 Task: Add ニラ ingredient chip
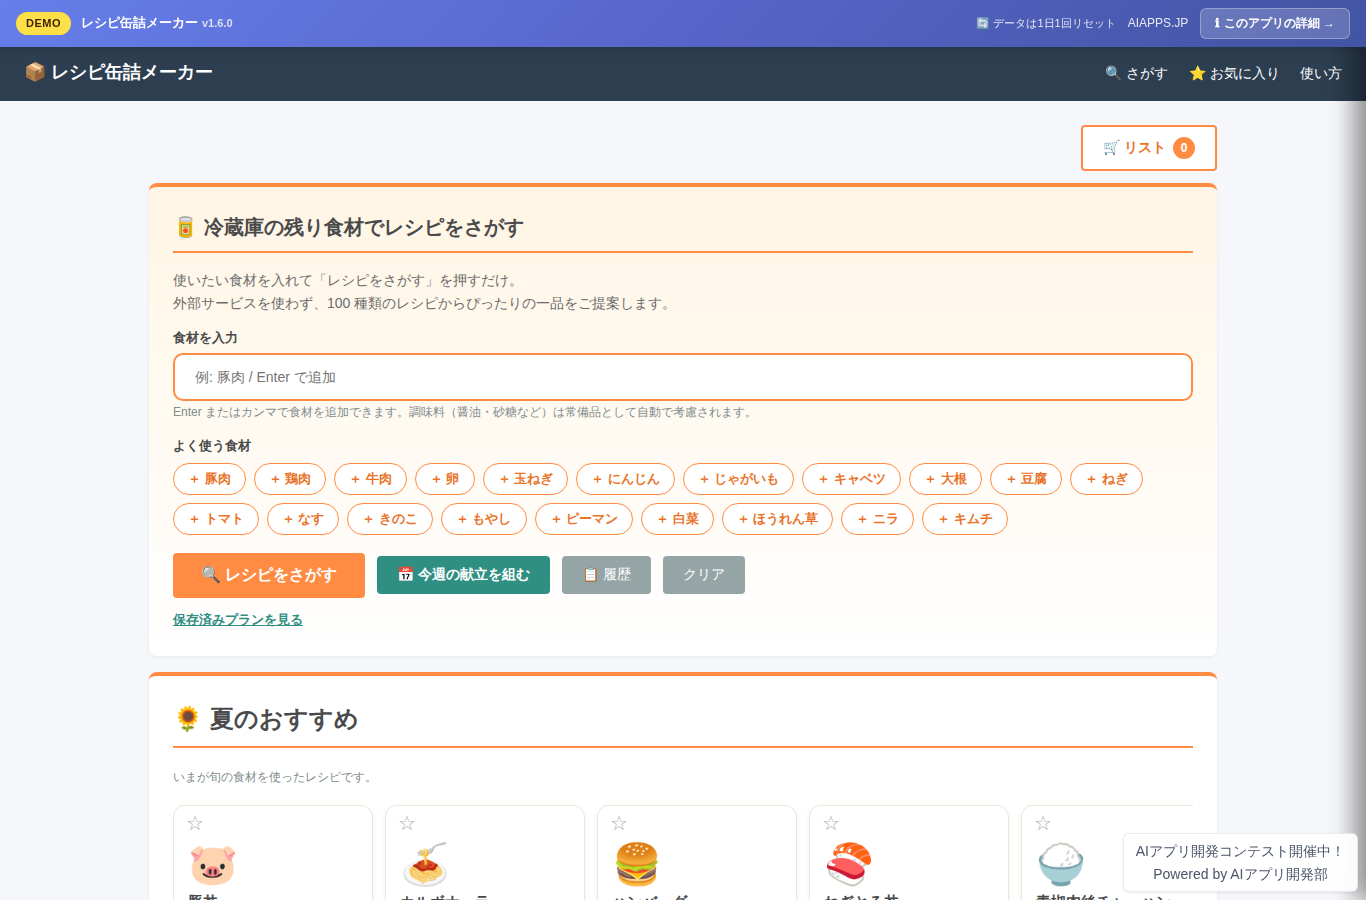pyautogui.click(x=877, y=519)
